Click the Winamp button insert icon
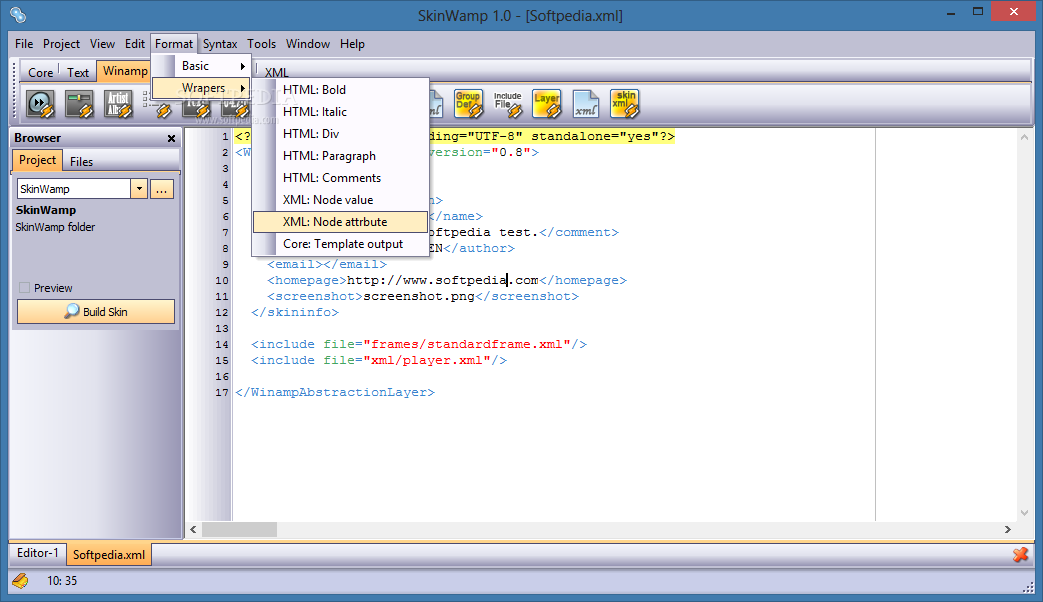Screen dimensions: 1043x602 pyautogui.click(x=40, y=104)
